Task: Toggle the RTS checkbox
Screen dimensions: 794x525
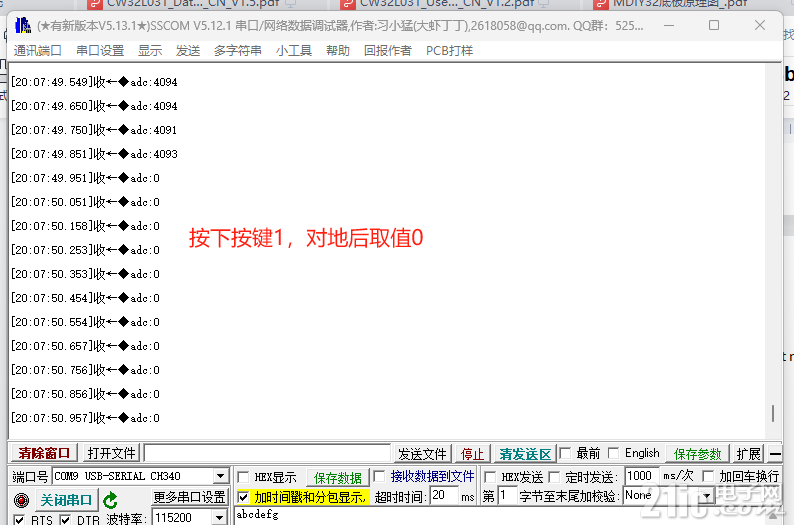Action: [19, 519]
